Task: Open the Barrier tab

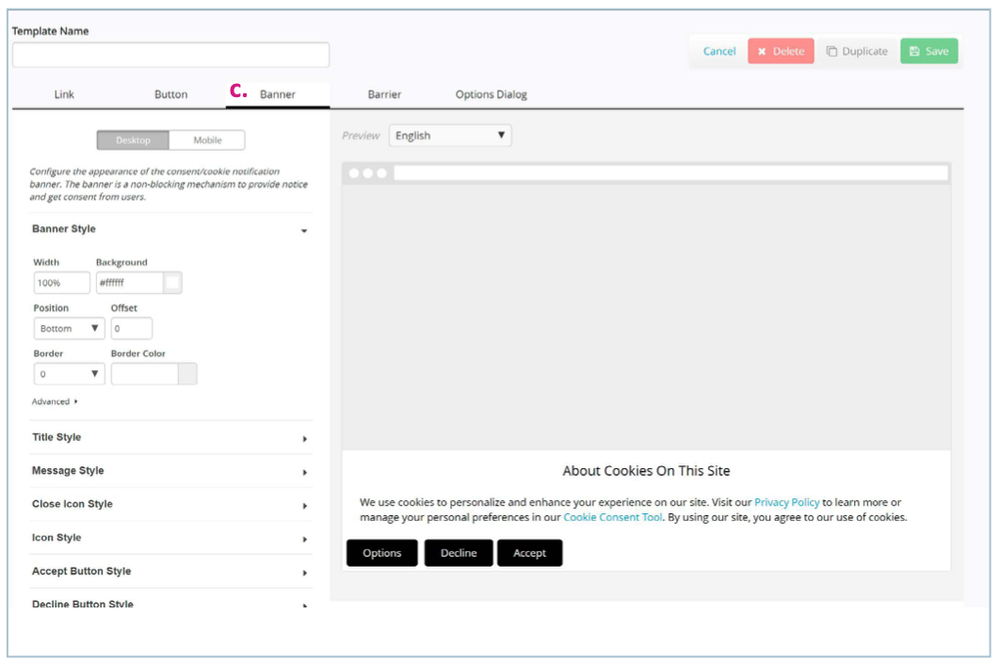Action: click(x=384, y=94)
